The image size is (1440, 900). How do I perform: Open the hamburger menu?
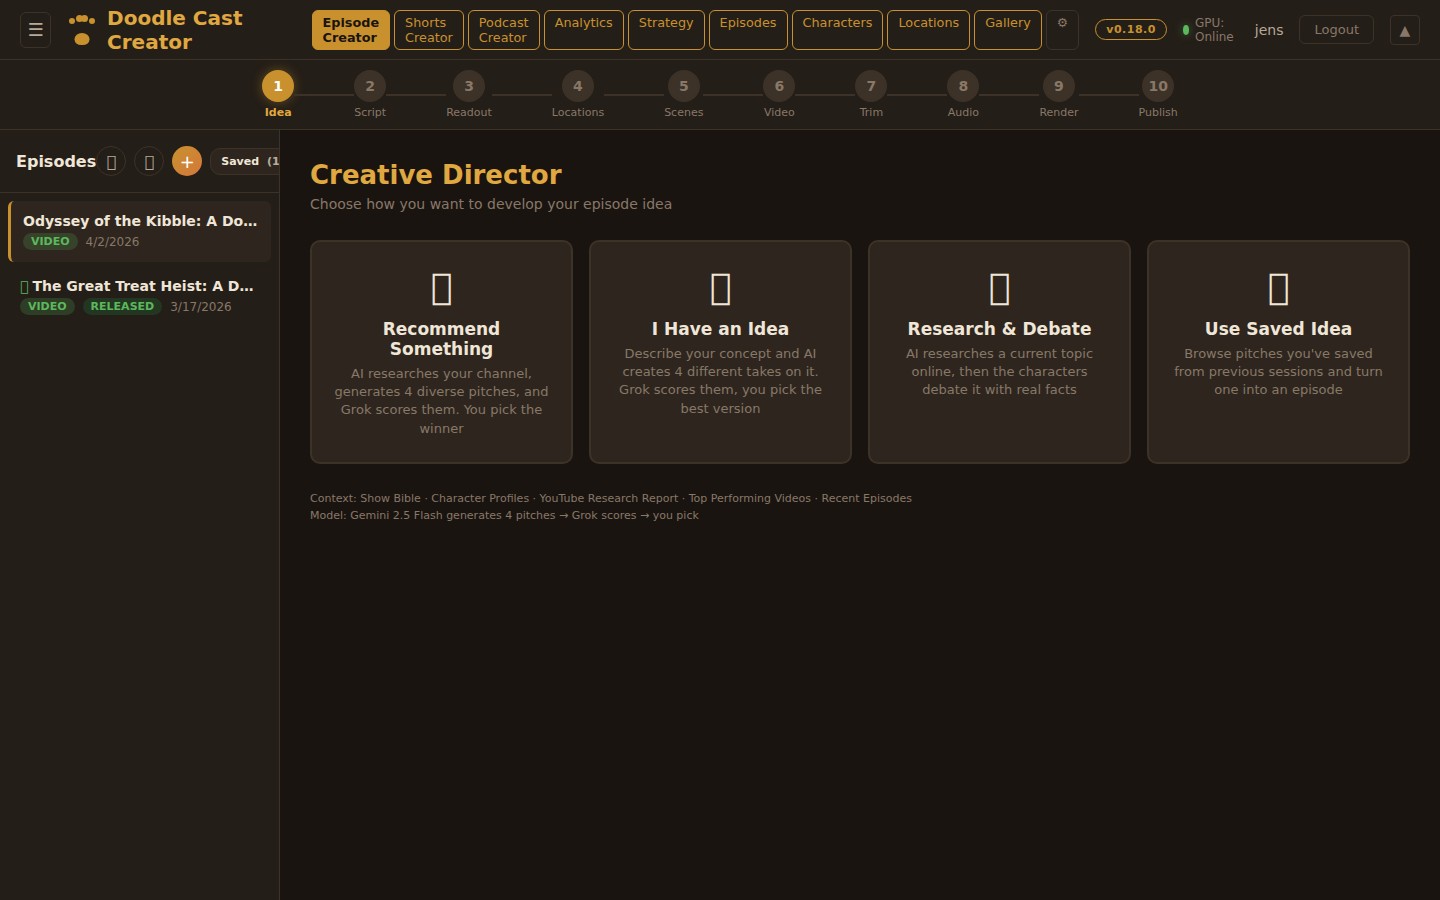coord(36,30)
